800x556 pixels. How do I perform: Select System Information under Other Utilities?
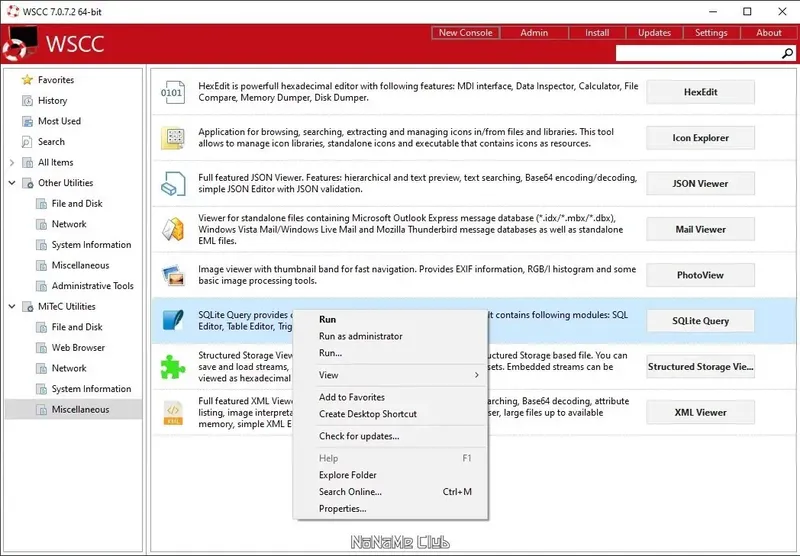(91, 245)
